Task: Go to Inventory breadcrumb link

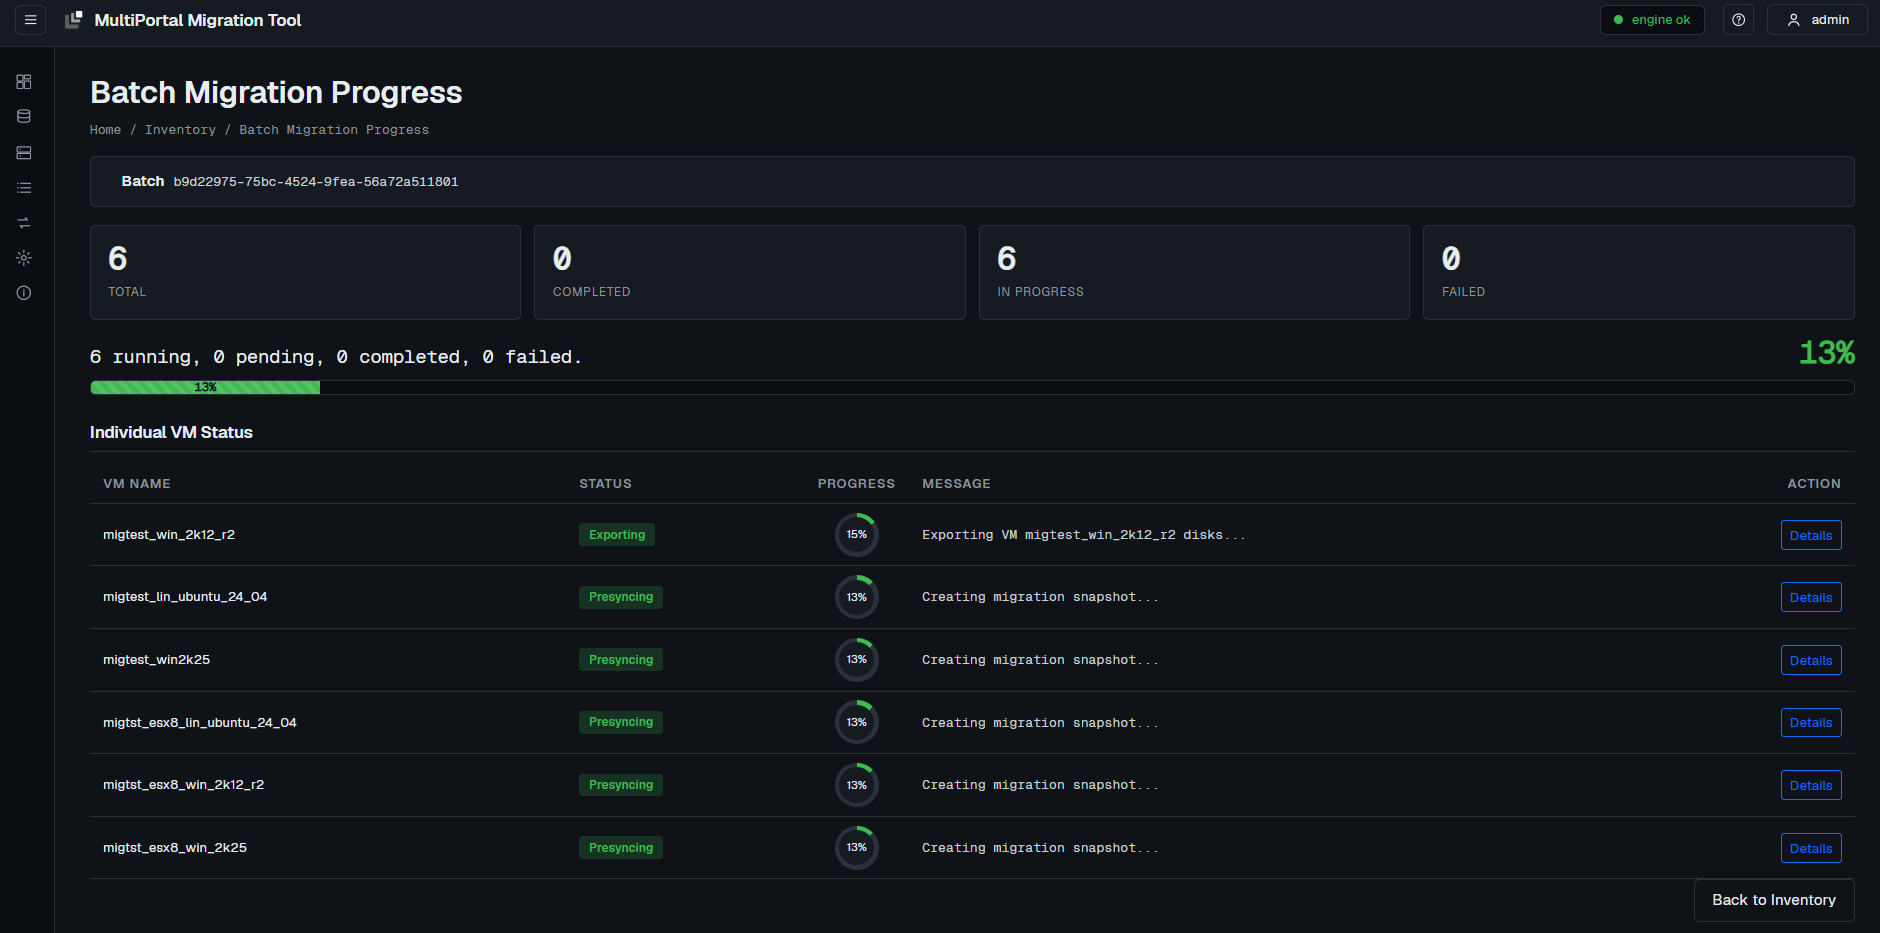Action: 180,130
